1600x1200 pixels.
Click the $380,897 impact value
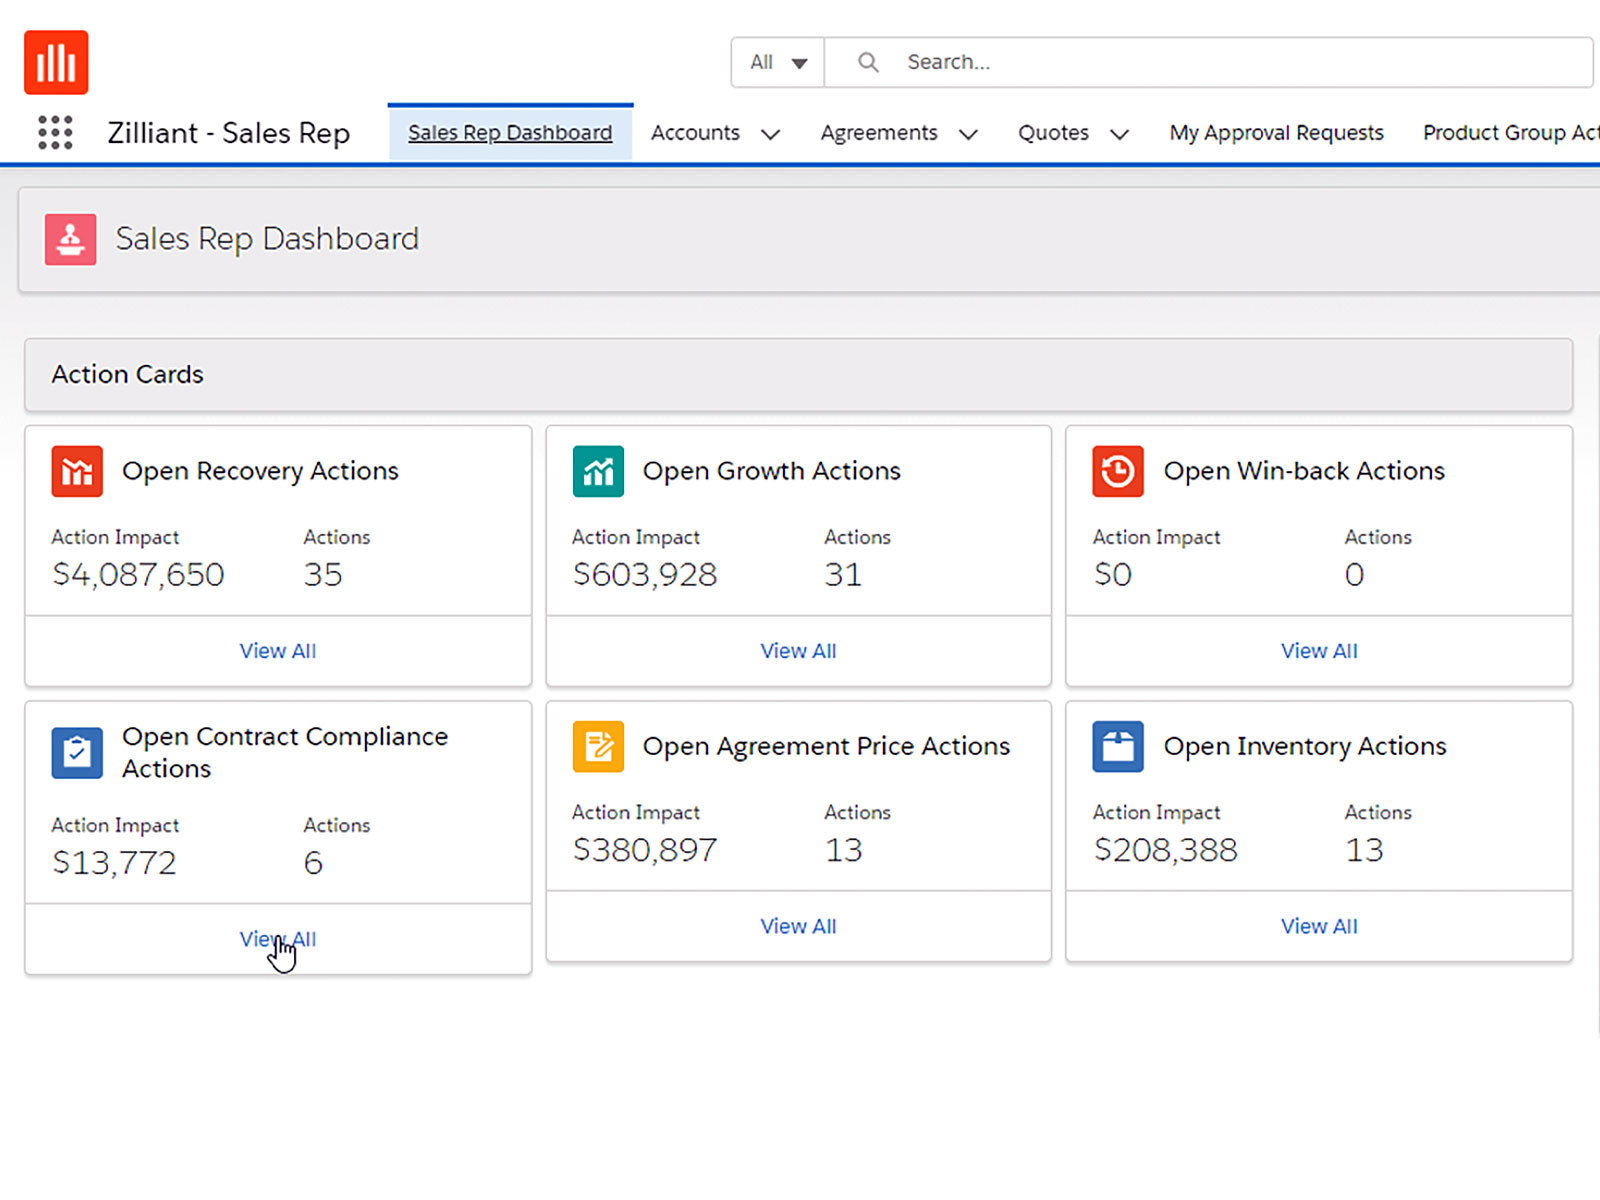click(645, 850)
